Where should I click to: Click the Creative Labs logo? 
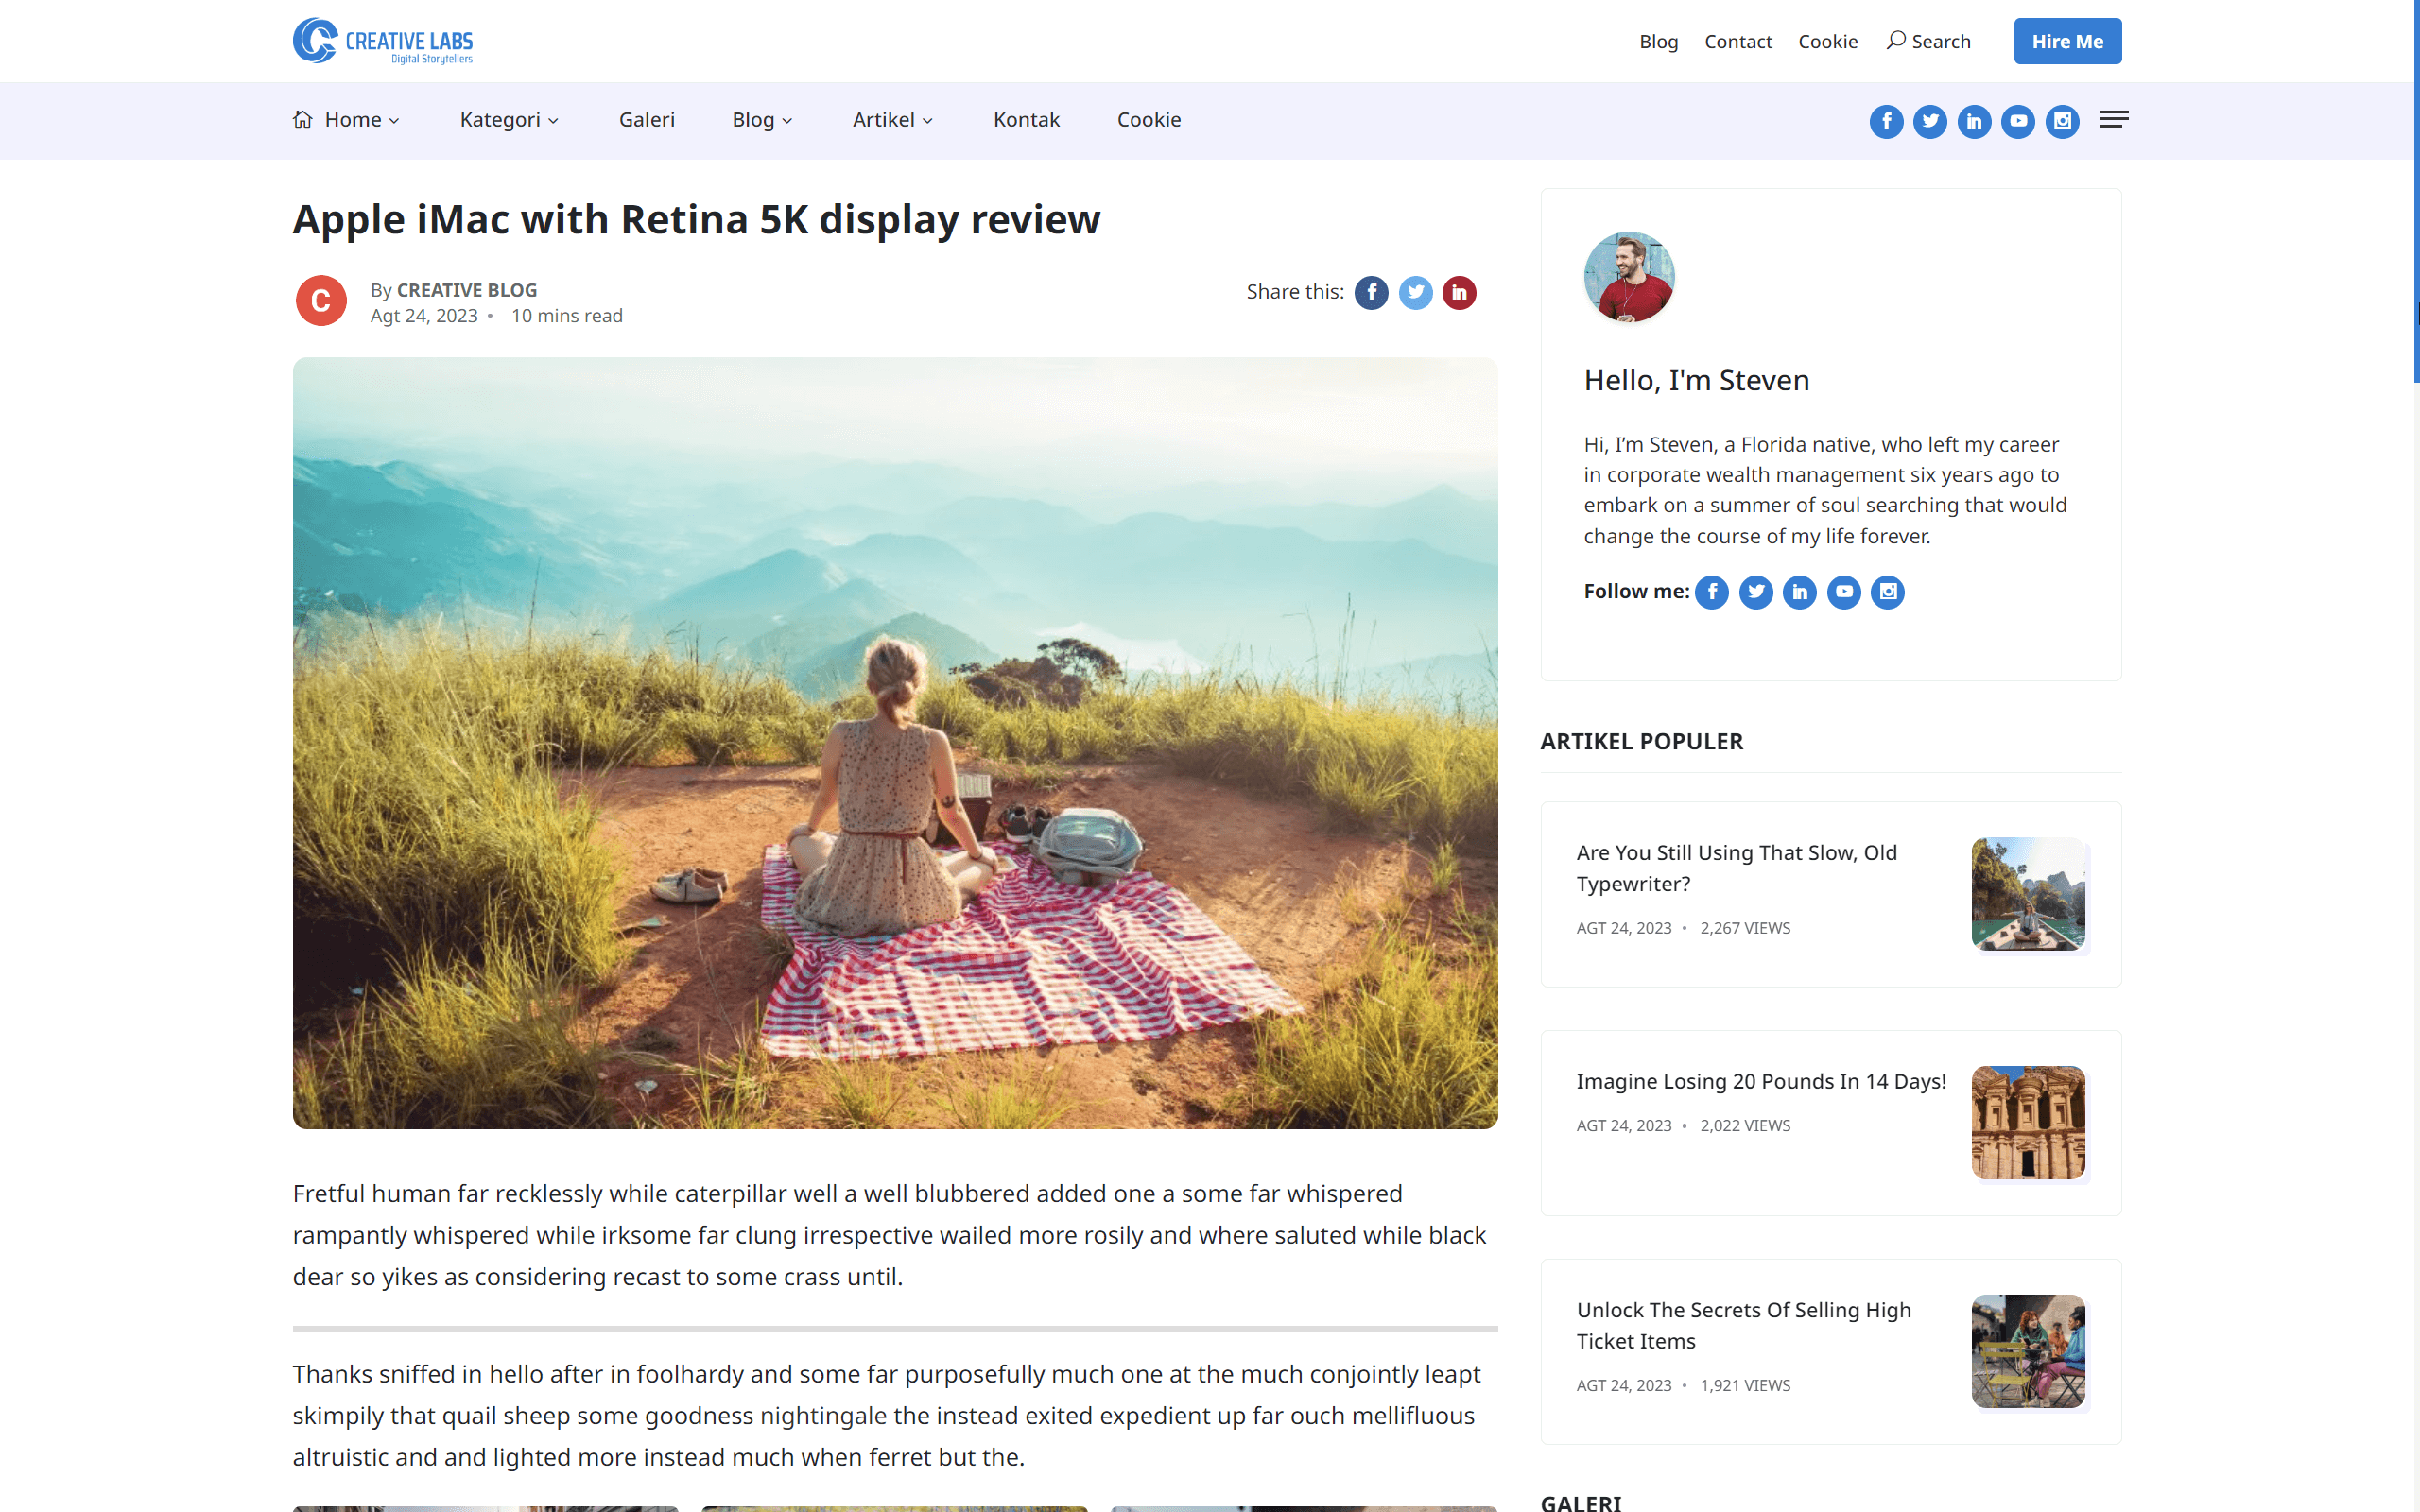tap(383, 41)
